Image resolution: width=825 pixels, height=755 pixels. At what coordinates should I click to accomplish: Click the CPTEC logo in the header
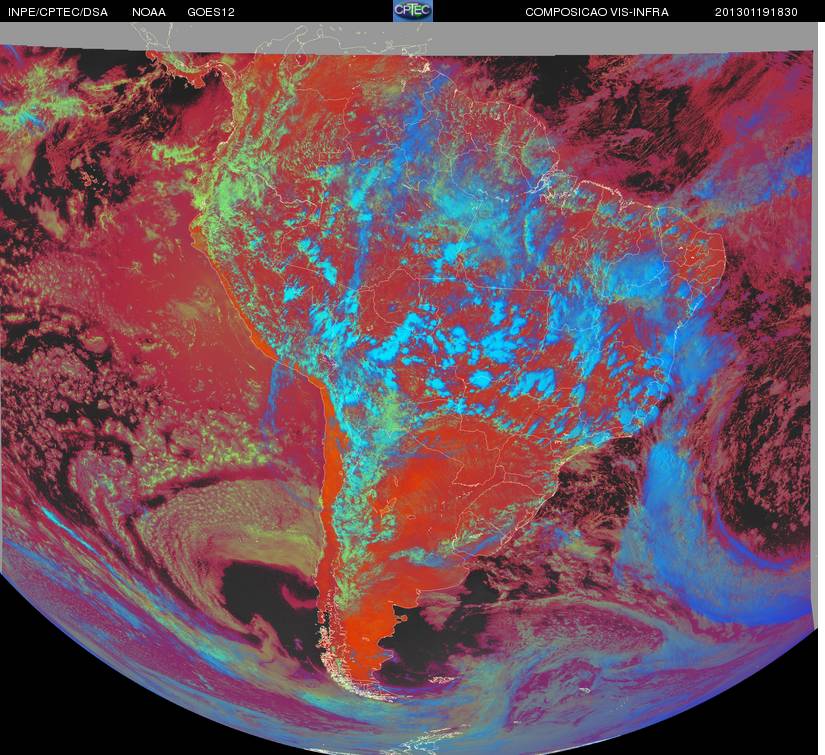pyautogui.click(x=413, y=11)
